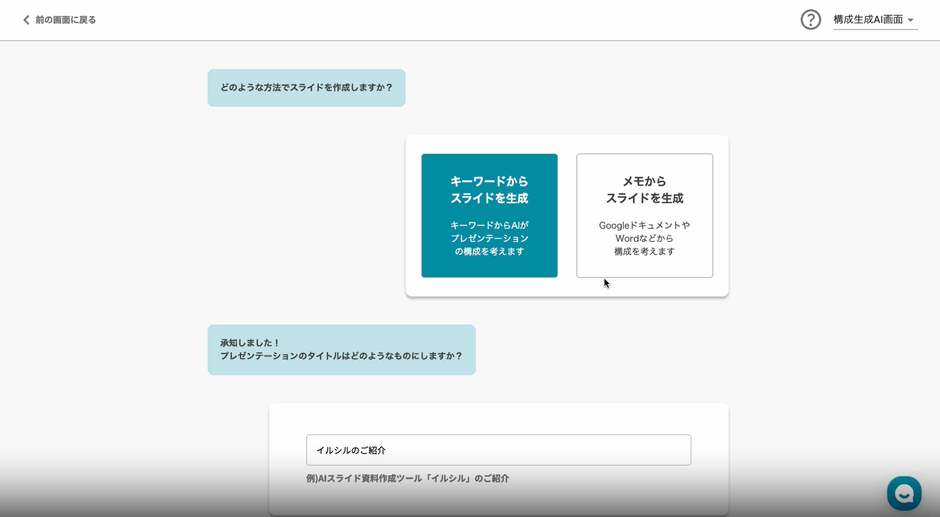Screen dimensions: 940x517
Task: Select the white メモからスライドを生成 card
Action: click(644, 215)
